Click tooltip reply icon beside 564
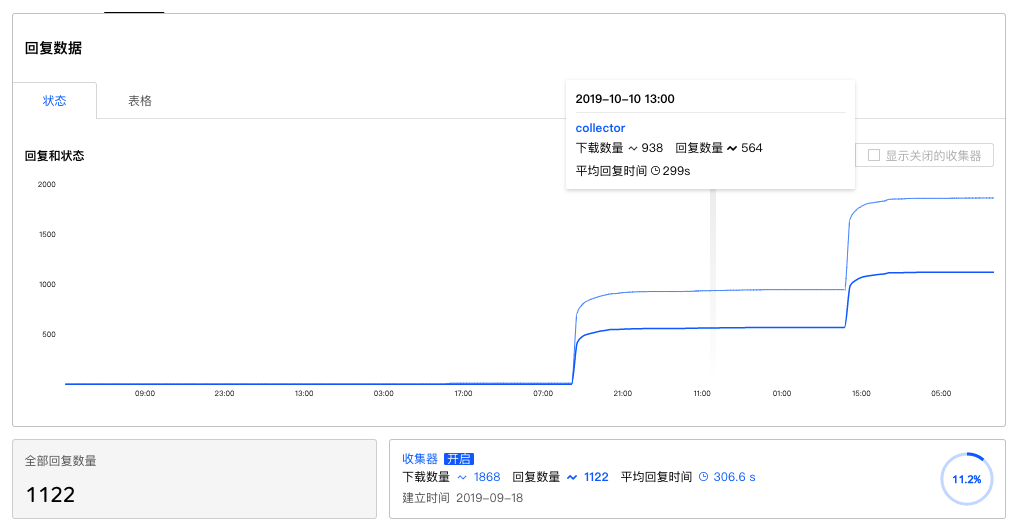This screenshot has height=531, width=1021. point(732,148)
